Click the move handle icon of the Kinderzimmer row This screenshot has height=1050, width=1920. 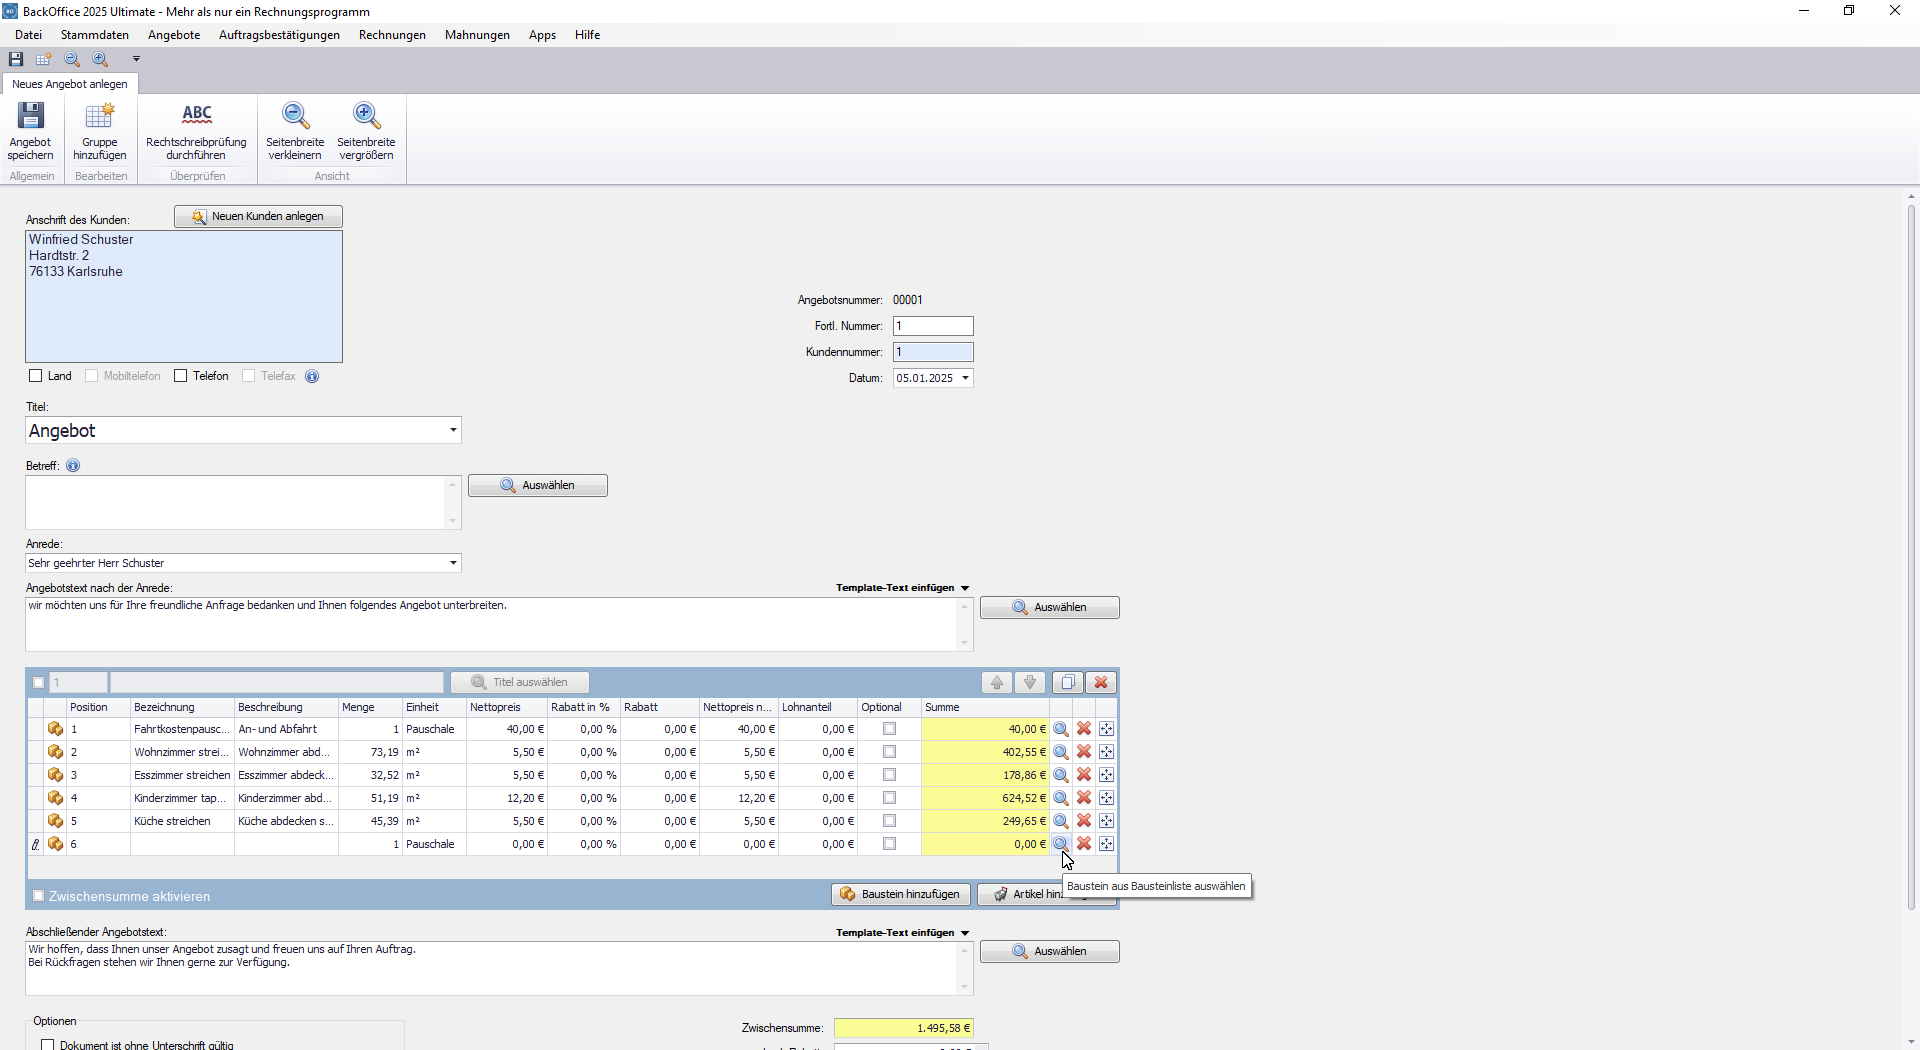1107,798
